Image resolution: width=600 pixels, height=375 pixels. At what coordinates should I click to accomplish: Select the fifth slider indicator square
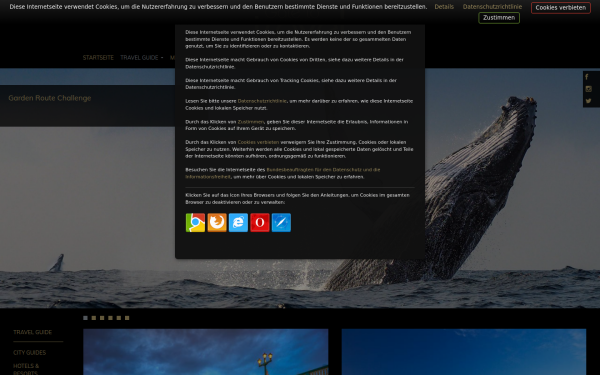pyautogui.click(x=119, y=318)
